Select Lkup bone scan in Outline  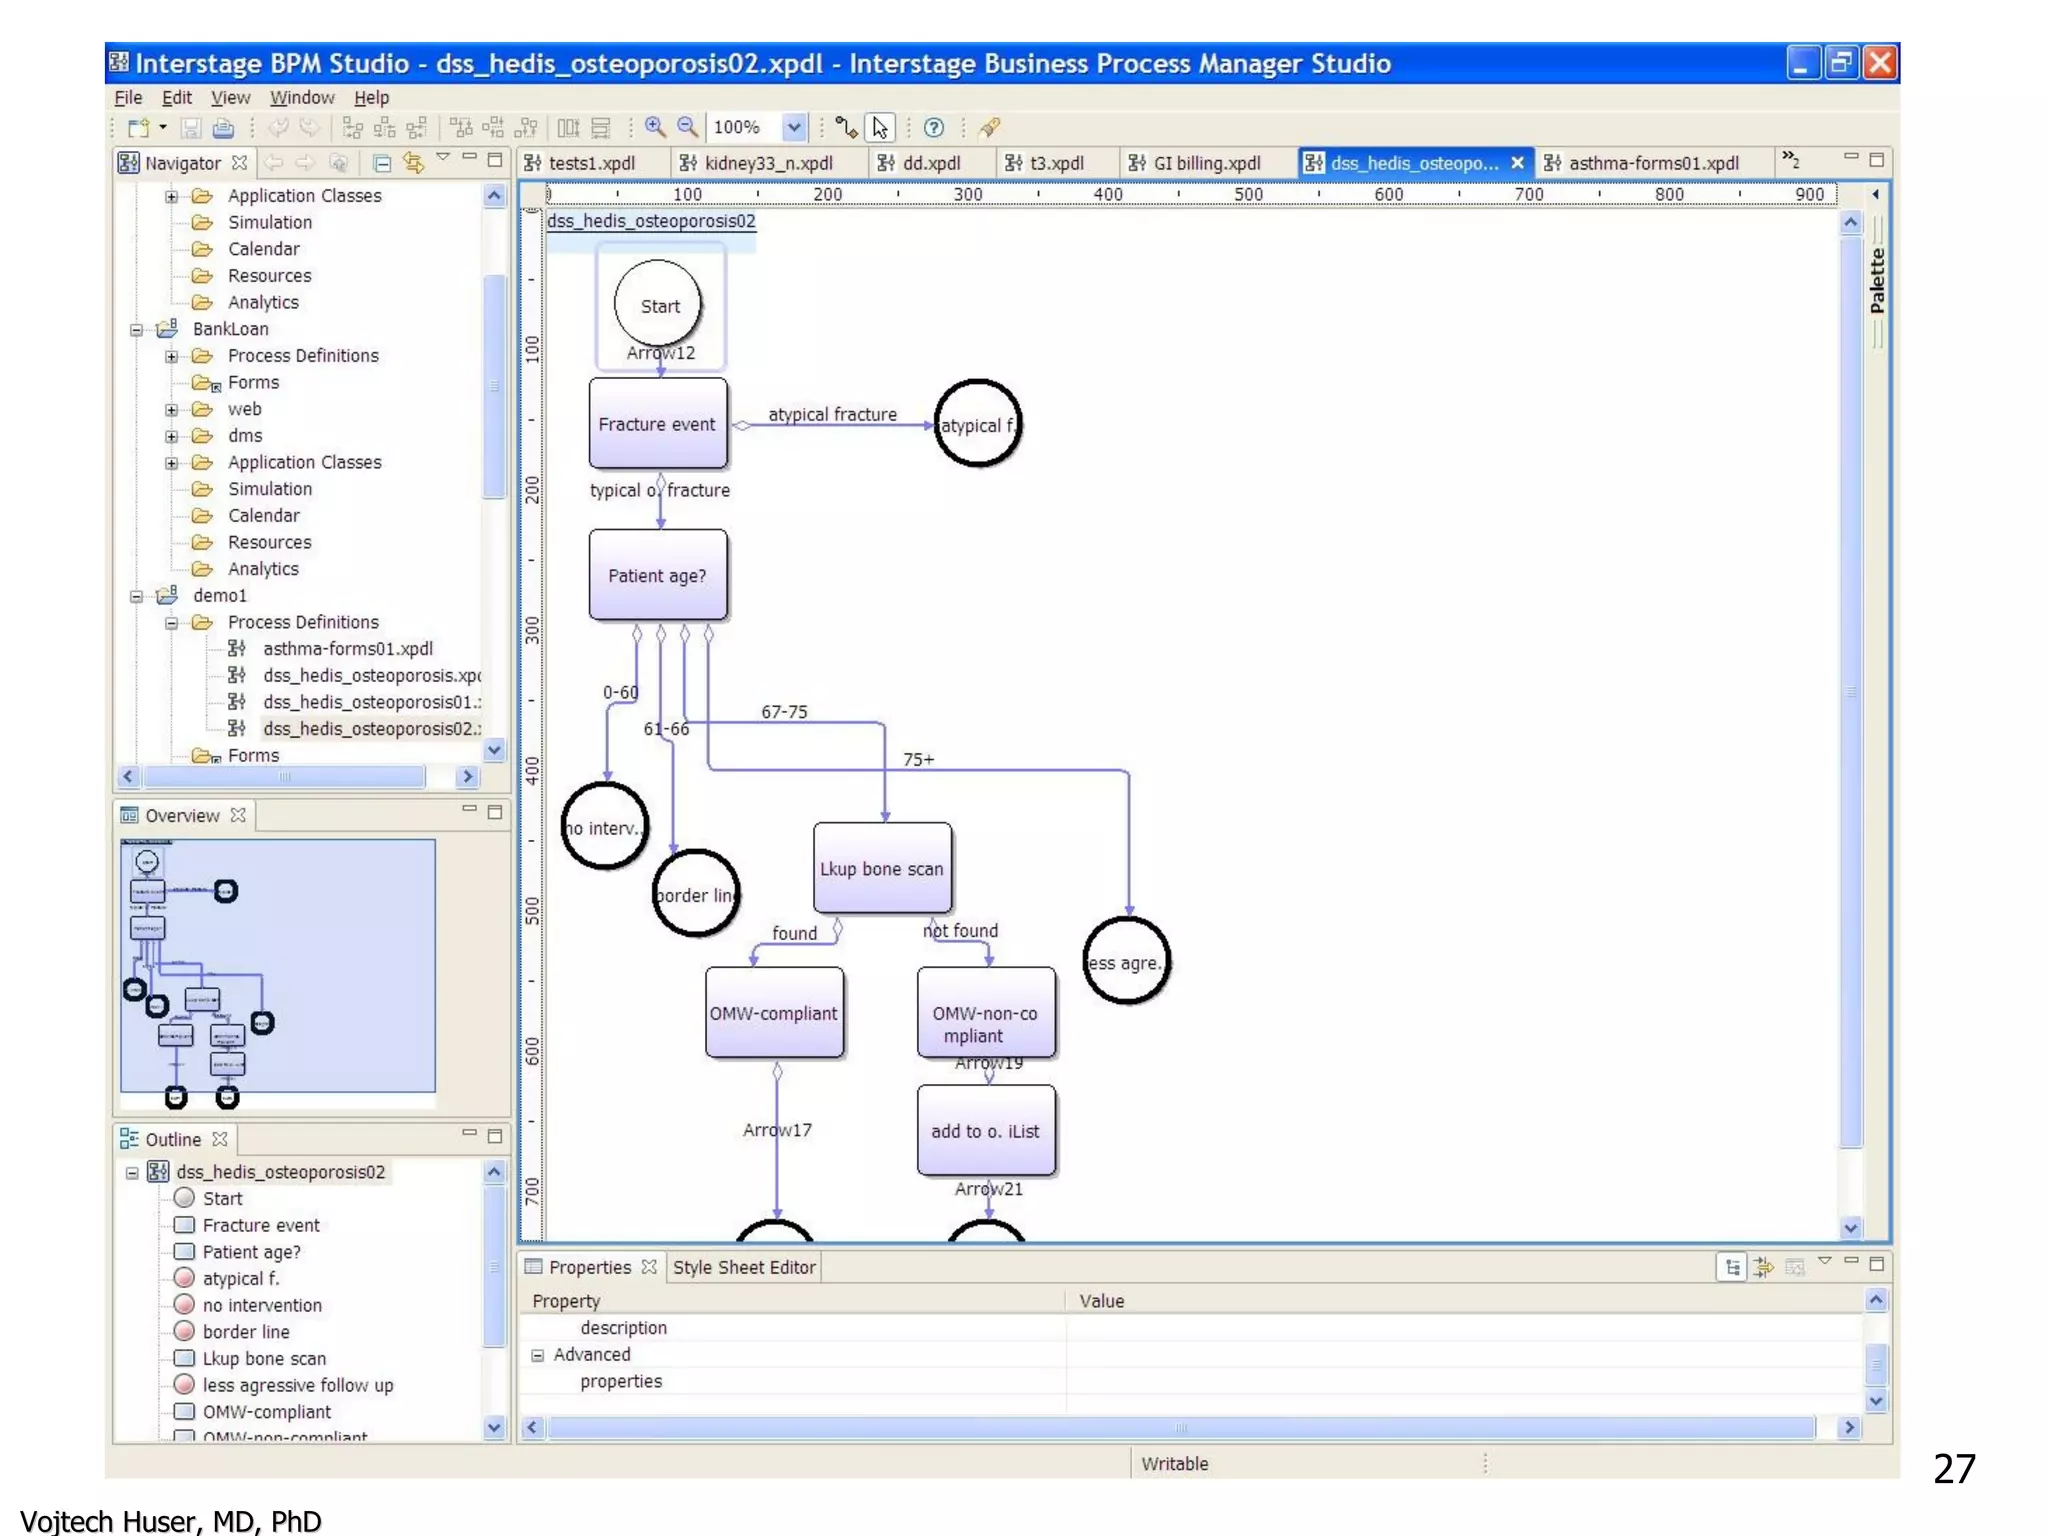click(x=264, y=1359)
